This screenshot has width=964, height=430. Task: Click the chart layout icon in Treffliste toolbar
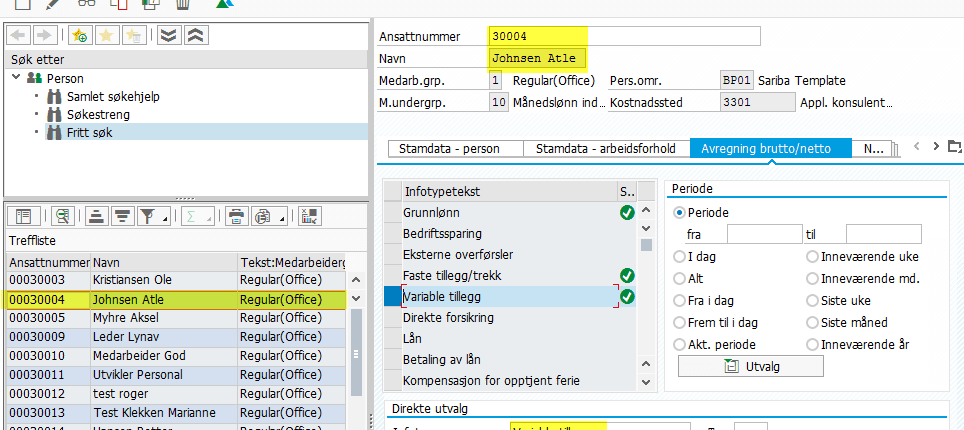click(x=310, y=216)
